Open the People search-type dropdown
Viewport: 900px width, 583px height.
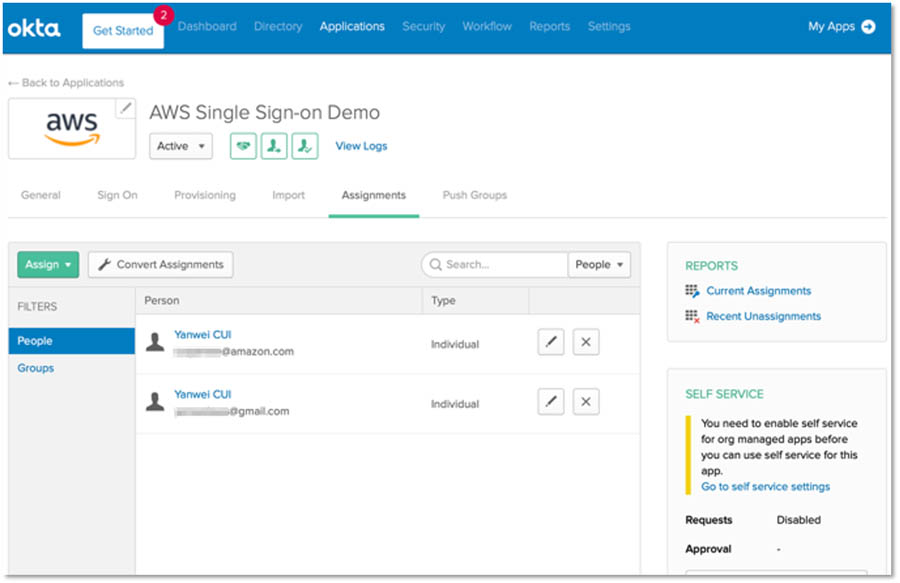point(599,265)
